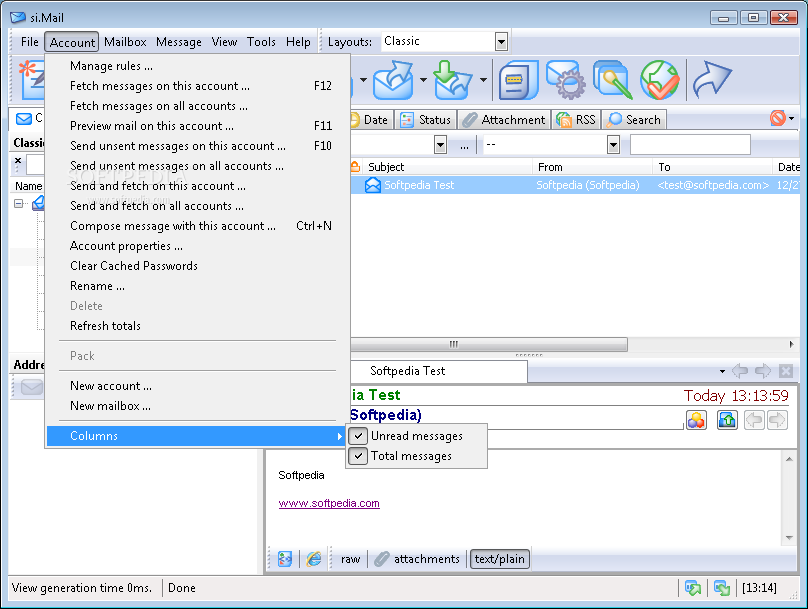Image resolution: width=808 pixels, height=609 pixels.
Task: Switch to the Attachment filter tab
Action: point(504,120)
